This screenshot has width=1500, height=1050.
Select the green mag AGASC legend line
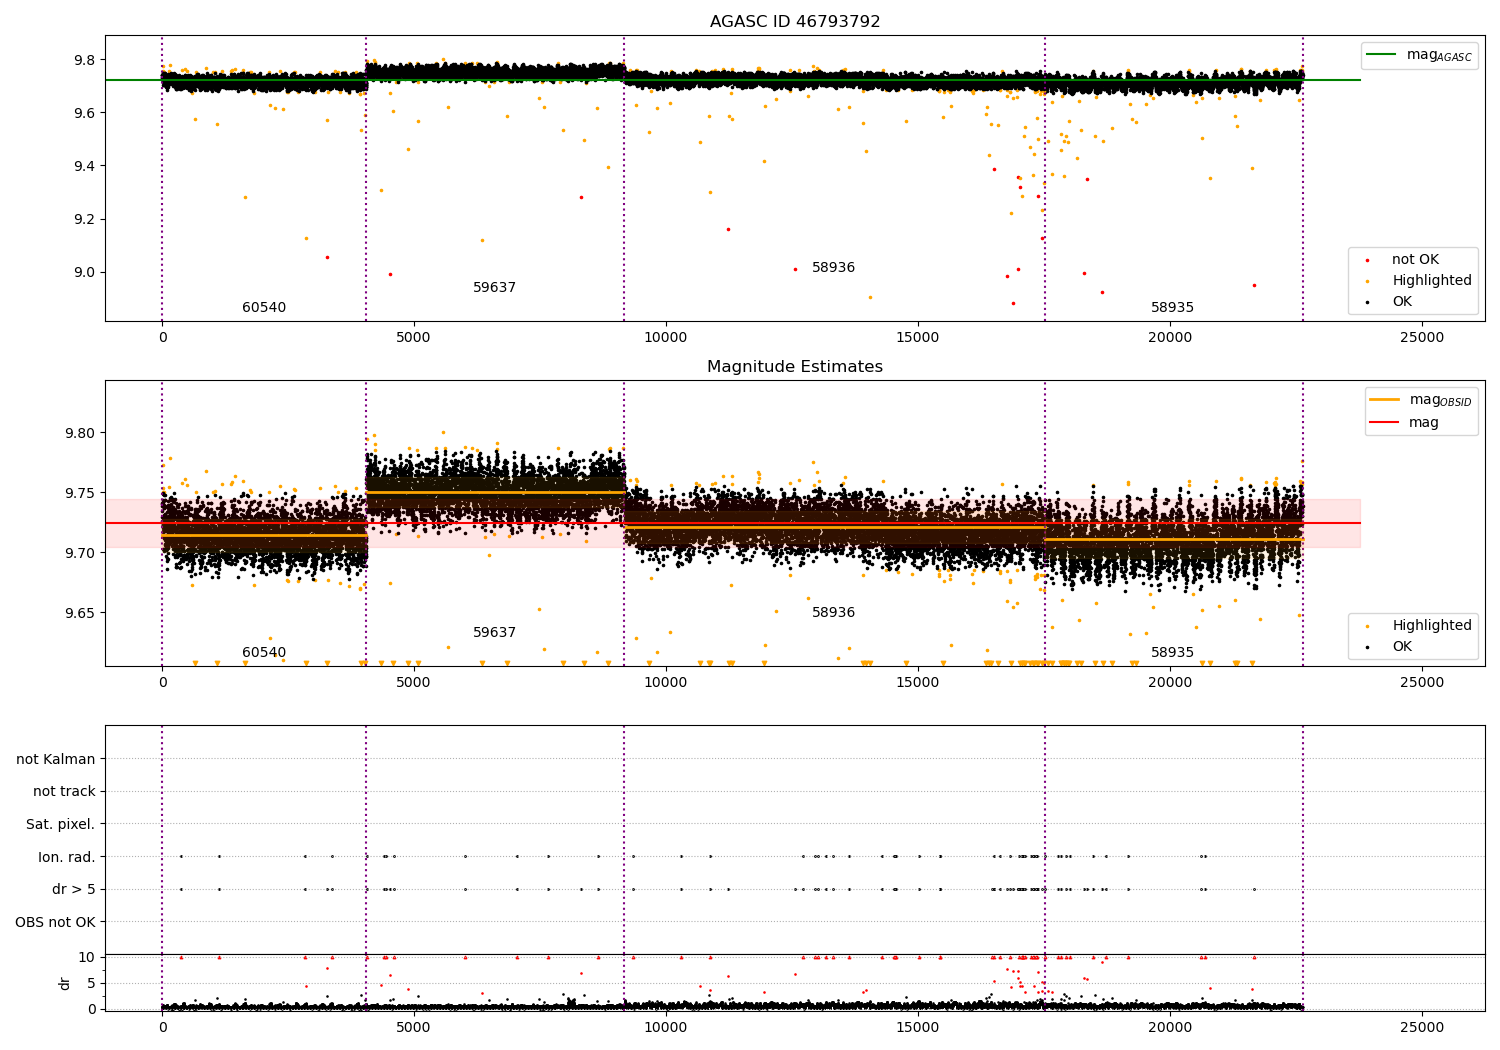click(x=1381, y=55)
